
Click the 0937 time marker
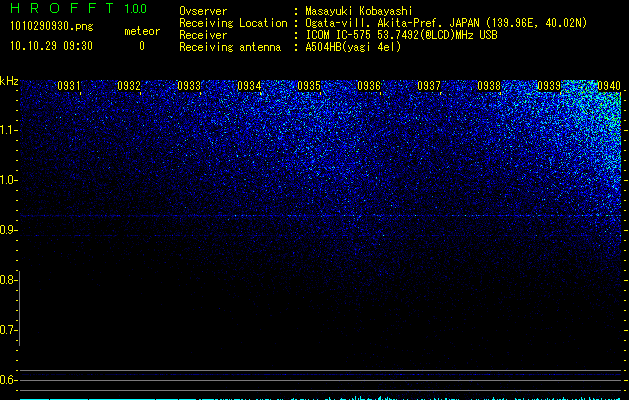[x=429, y=86]
